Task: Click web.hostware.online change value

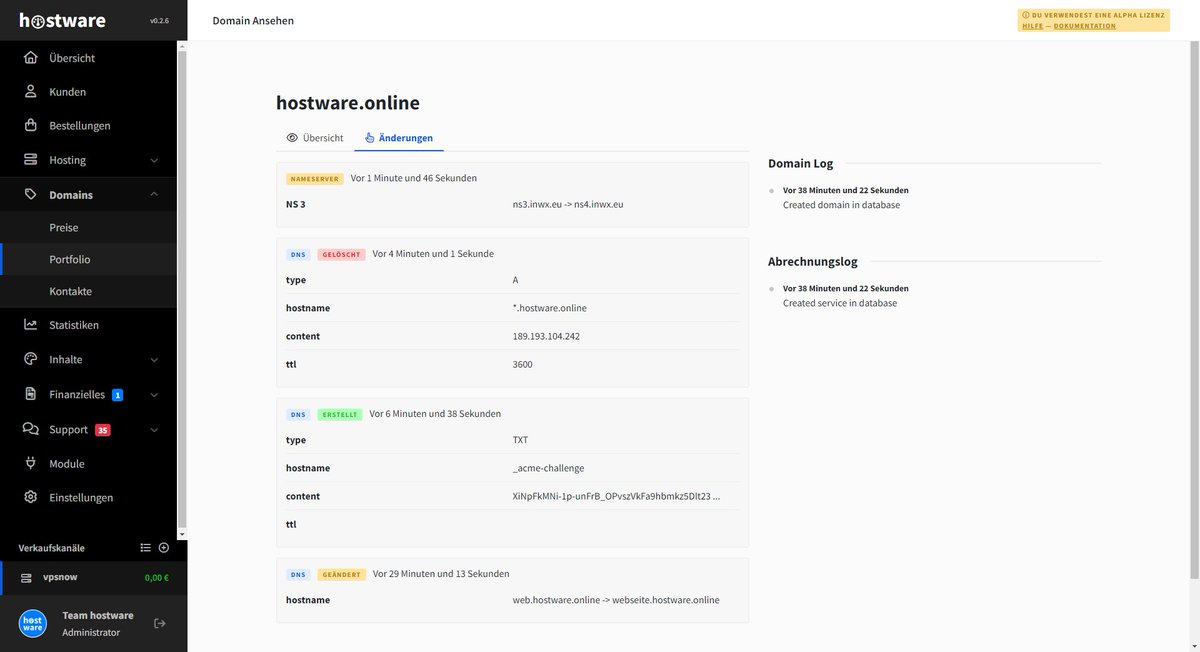Action: (616, 600)
